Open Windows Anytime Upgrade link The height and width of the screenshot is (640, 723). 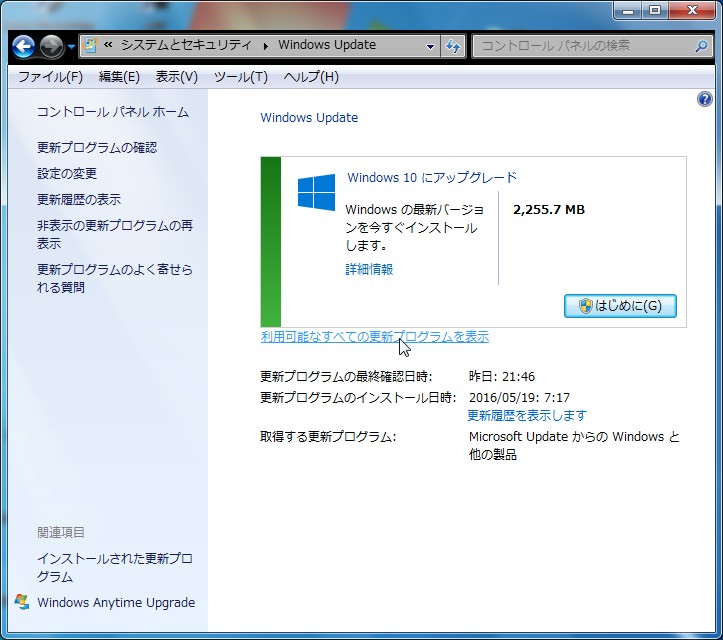point(116,603)
